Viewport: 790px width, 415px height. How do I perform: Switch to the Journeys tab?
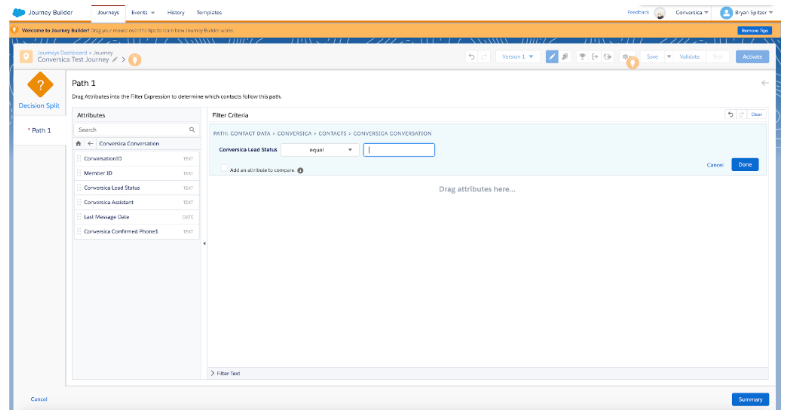pos(108,13)
